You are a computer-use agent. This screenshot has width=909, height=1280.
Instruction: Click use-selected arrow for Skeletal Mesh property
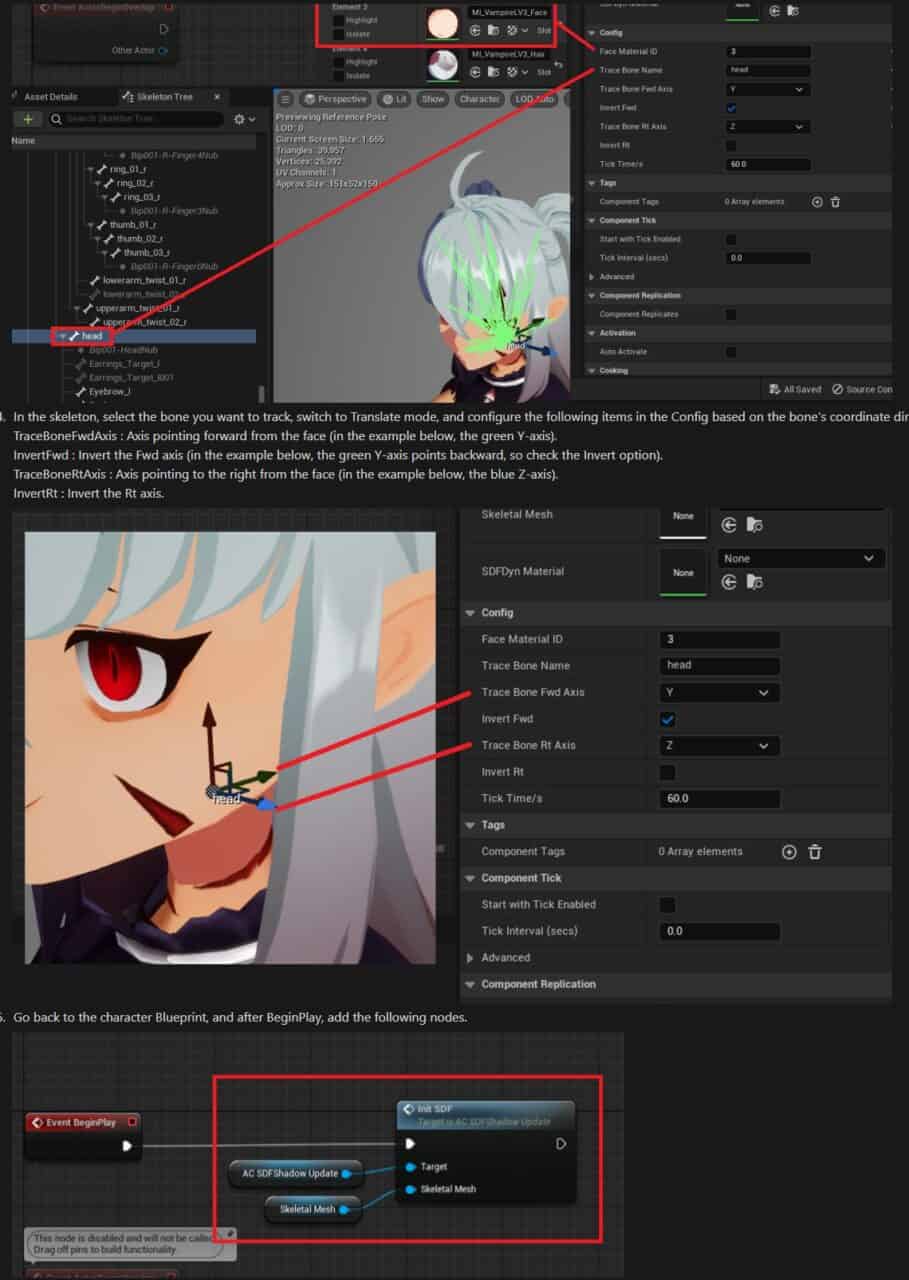730,524
